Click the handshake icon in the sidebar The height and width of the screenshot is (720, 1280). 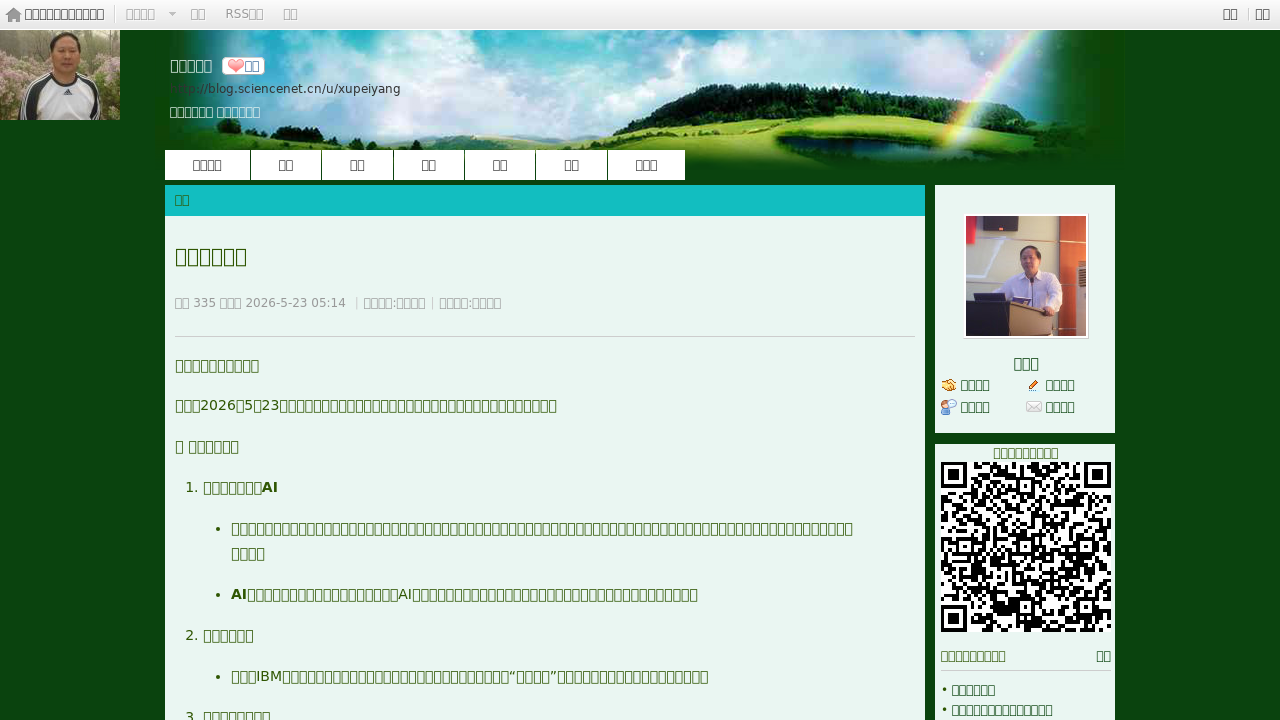click(x=949, y=385)
